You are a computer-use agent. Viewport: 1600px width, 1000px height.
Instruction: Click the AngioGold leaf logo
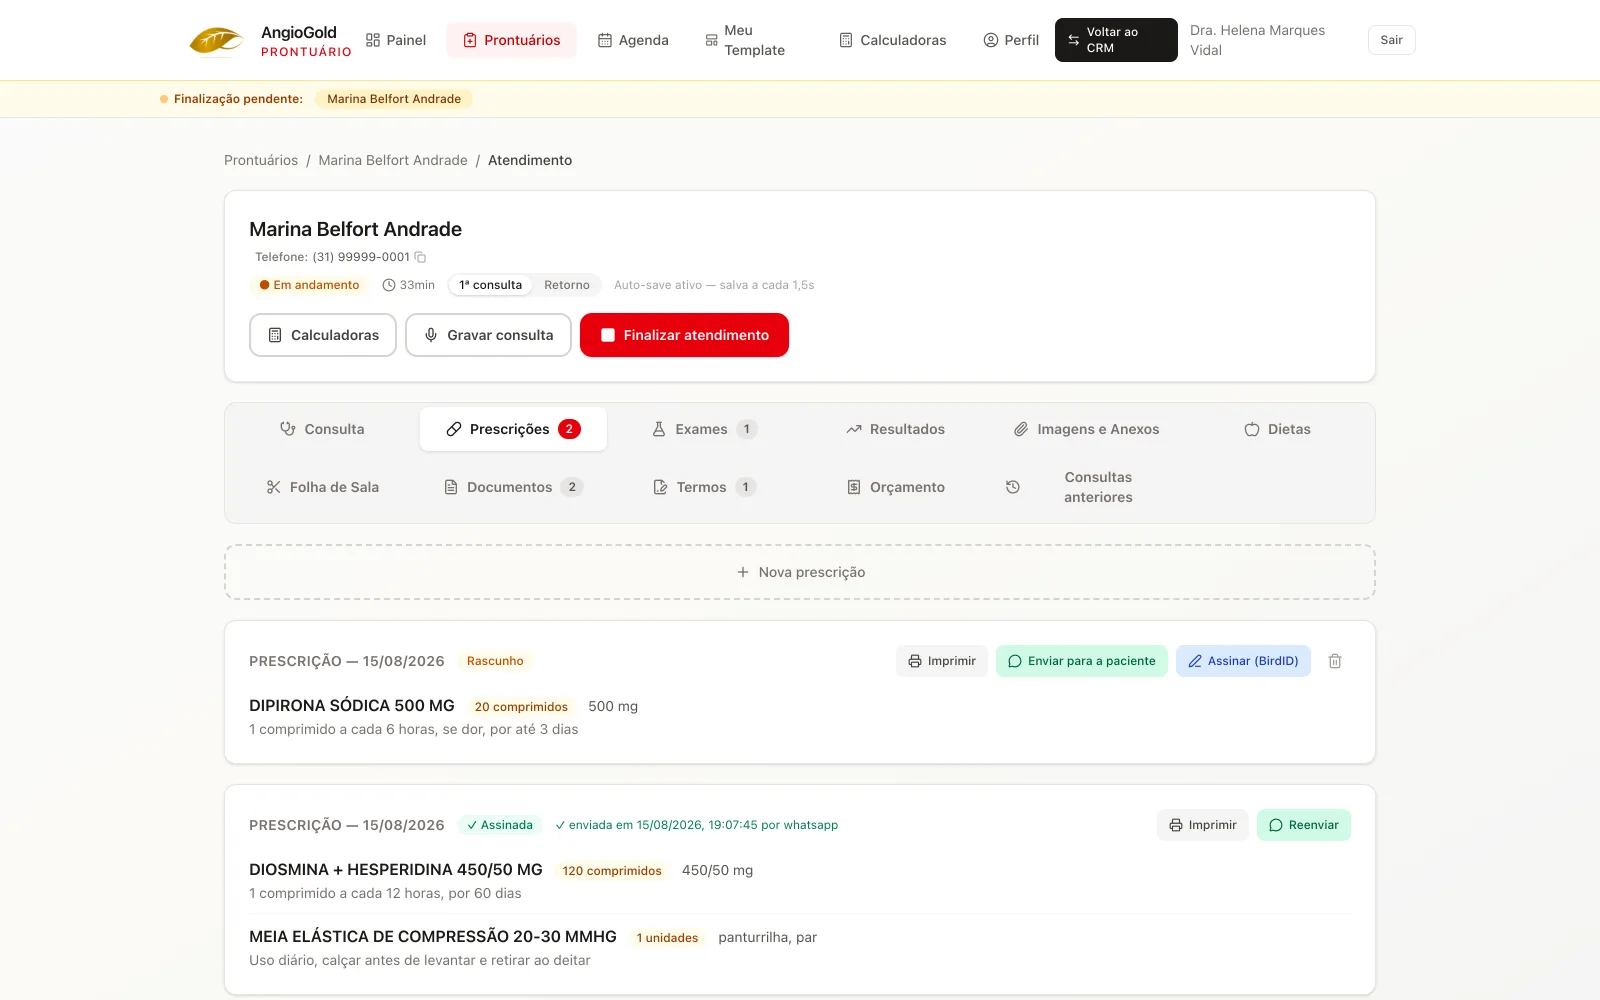coord(216,41)
